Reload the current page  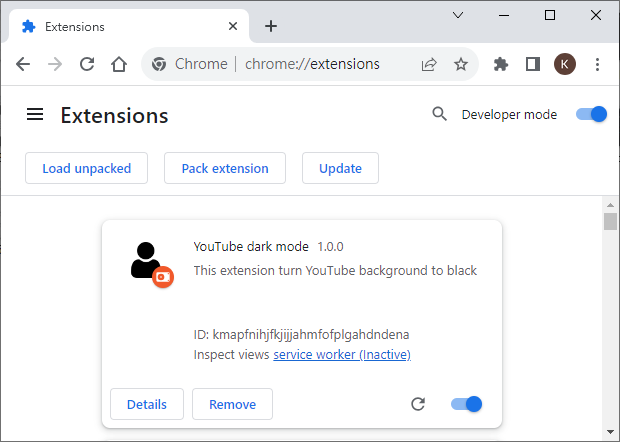(x=87, y=64)
